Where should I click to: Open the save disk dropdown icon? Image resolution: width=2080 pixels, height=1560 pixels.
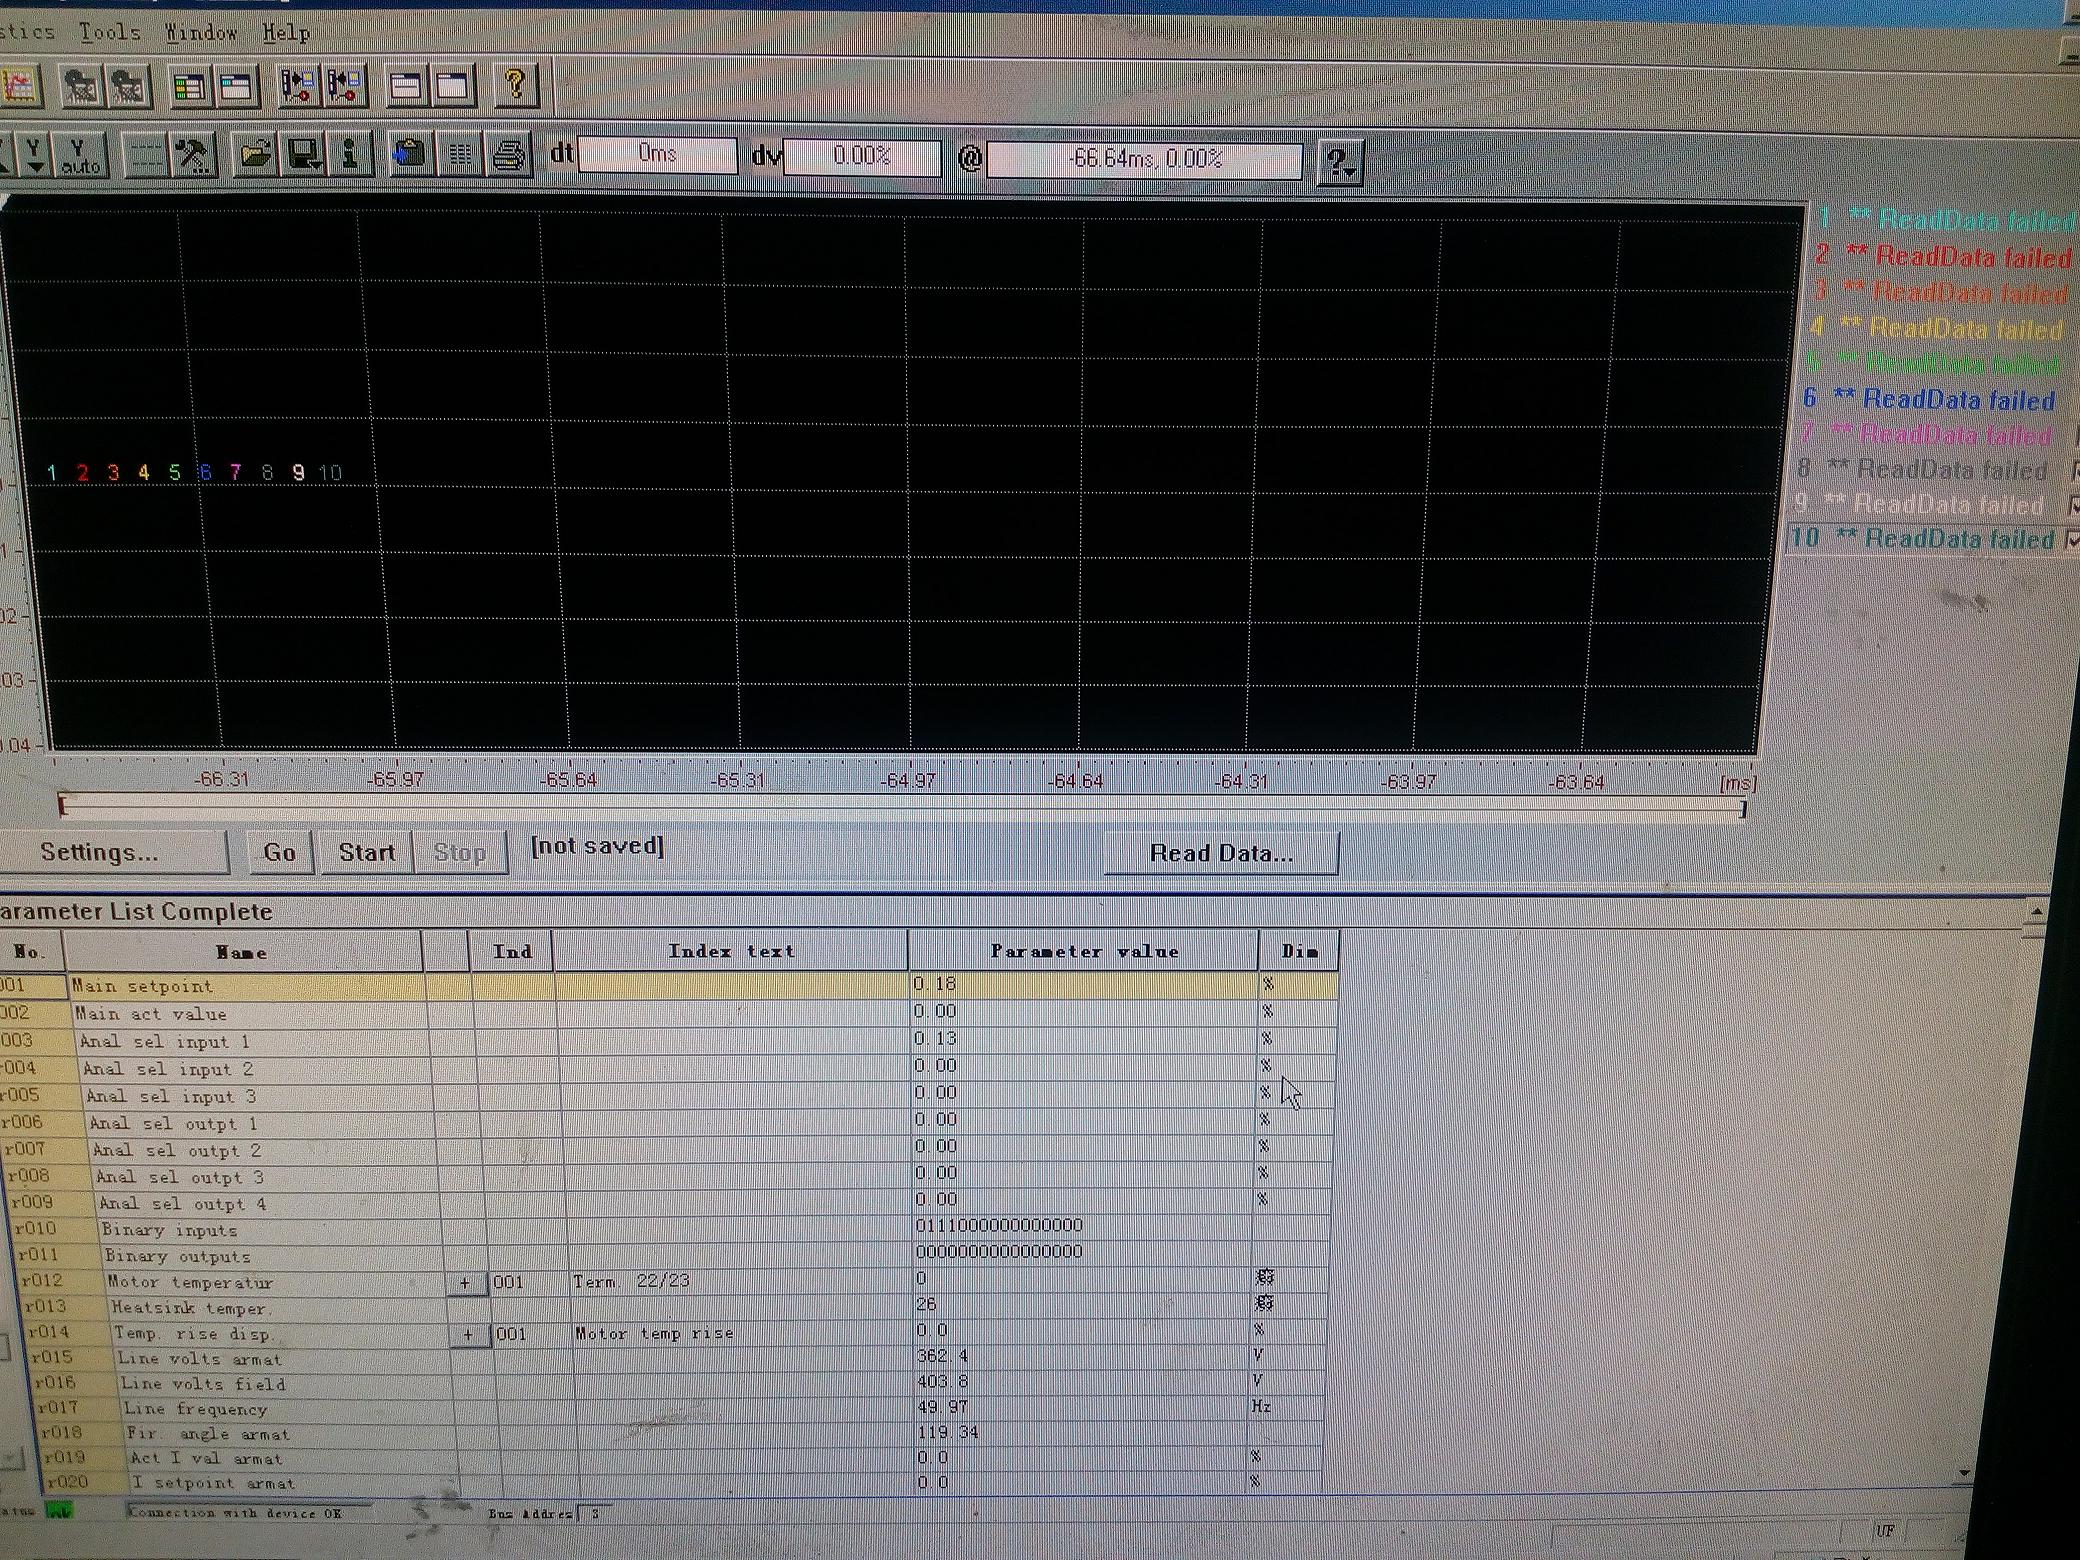click(x=303, y=155)
